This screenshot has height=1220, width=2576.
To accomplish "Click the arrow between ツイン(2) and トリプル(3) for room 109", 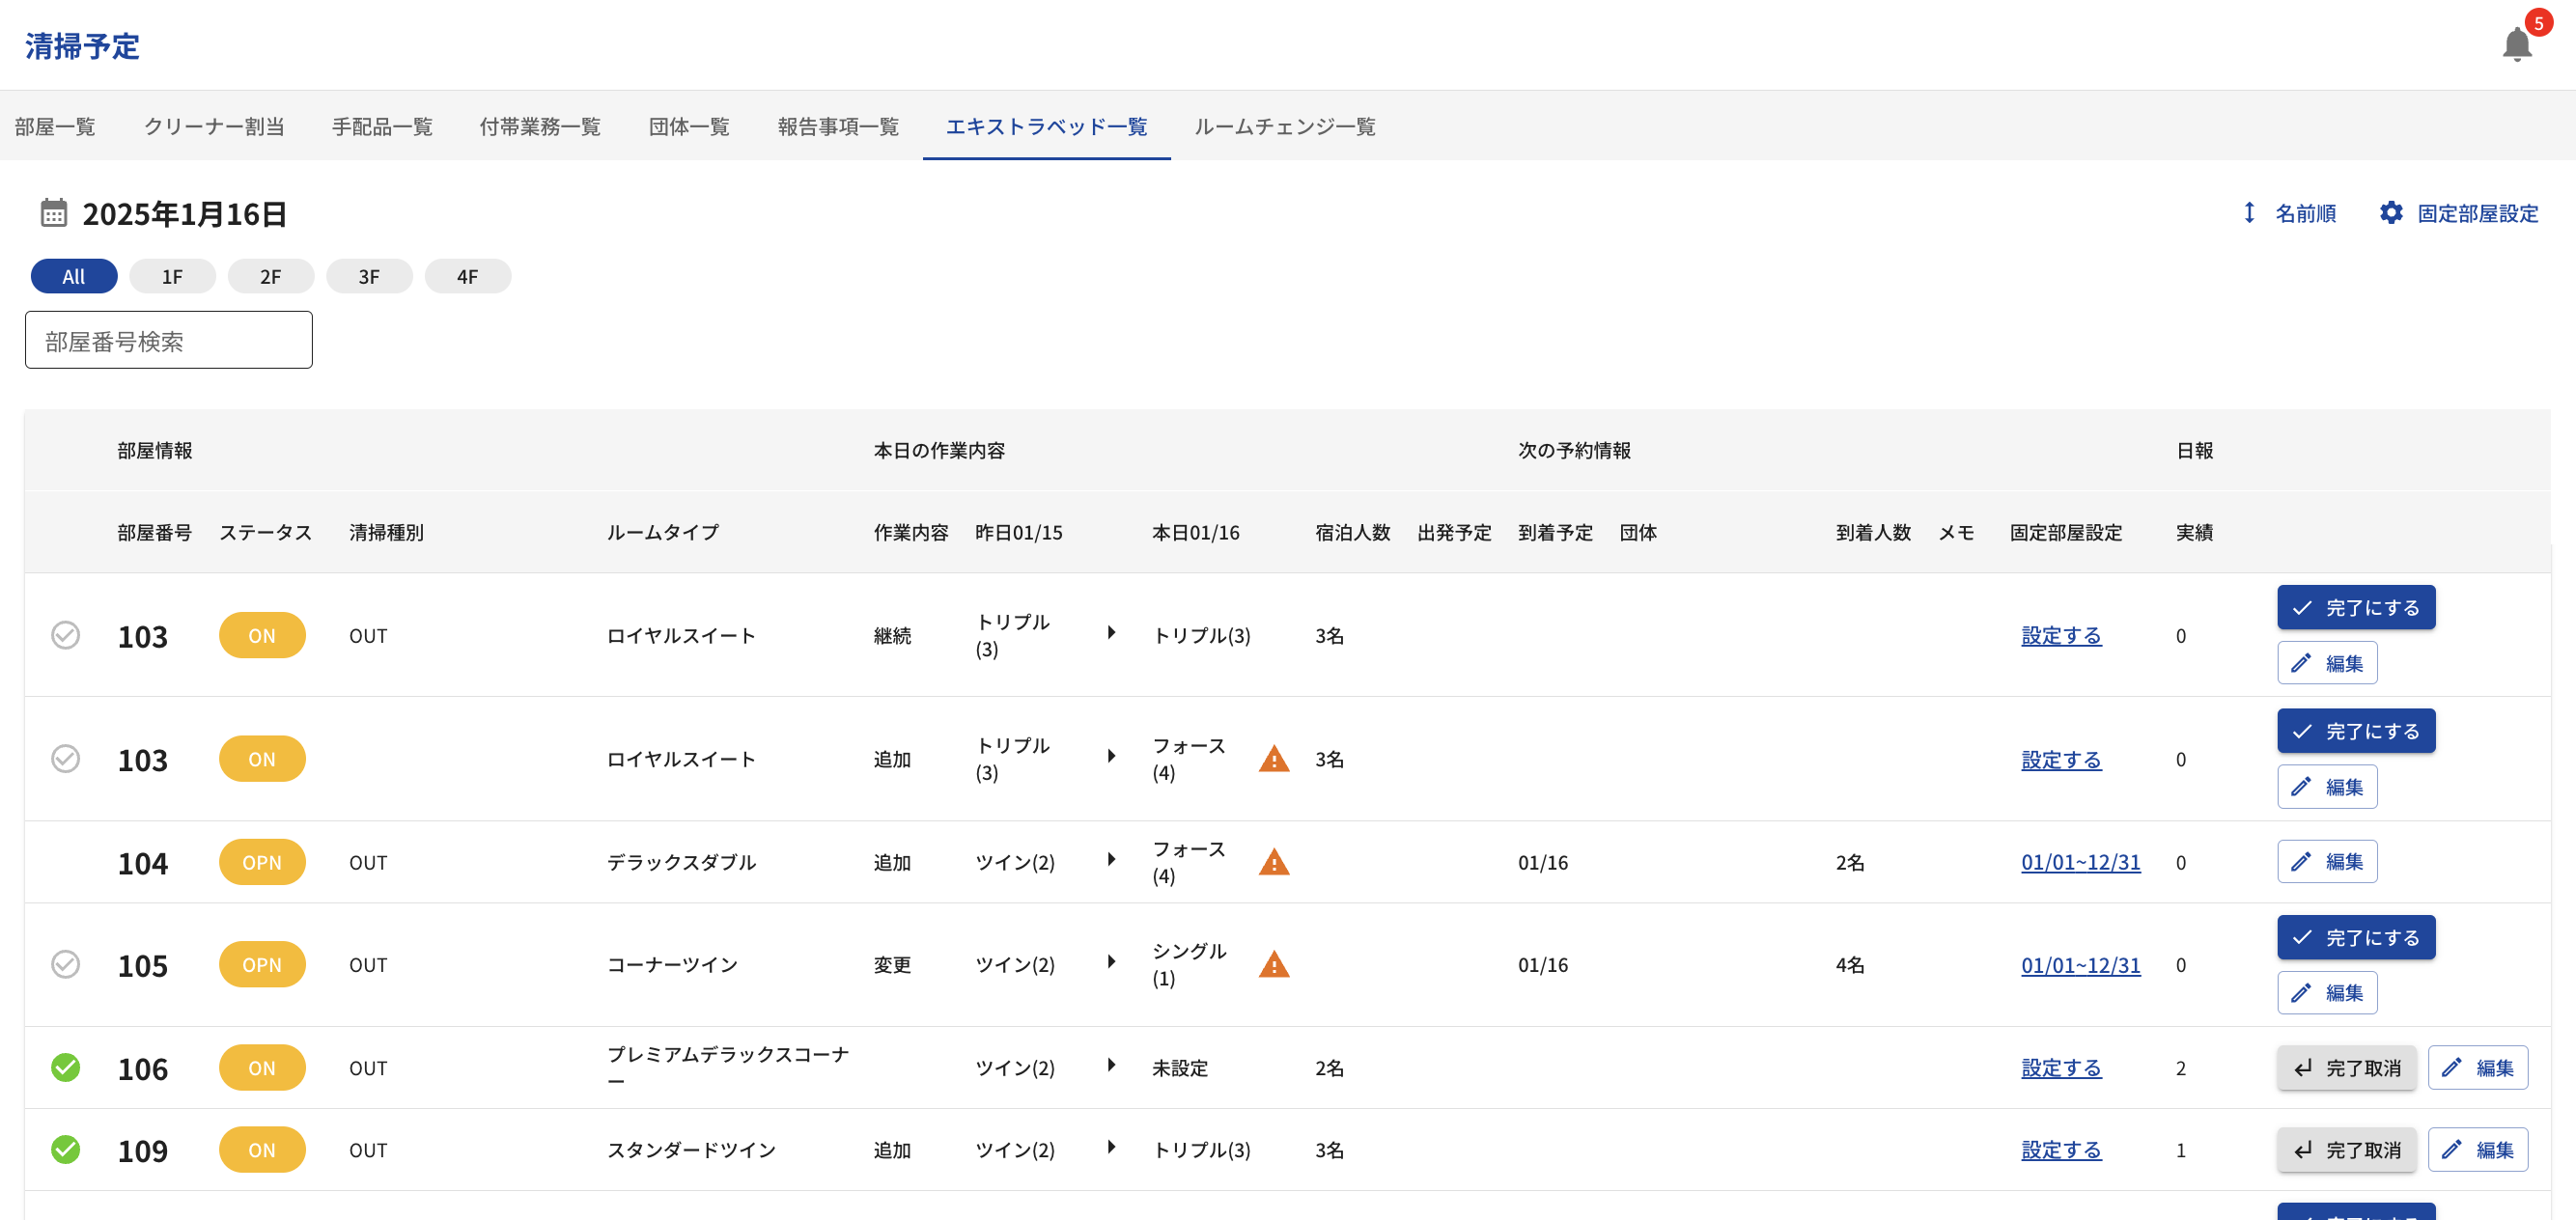I will tap(1111, 1147).
